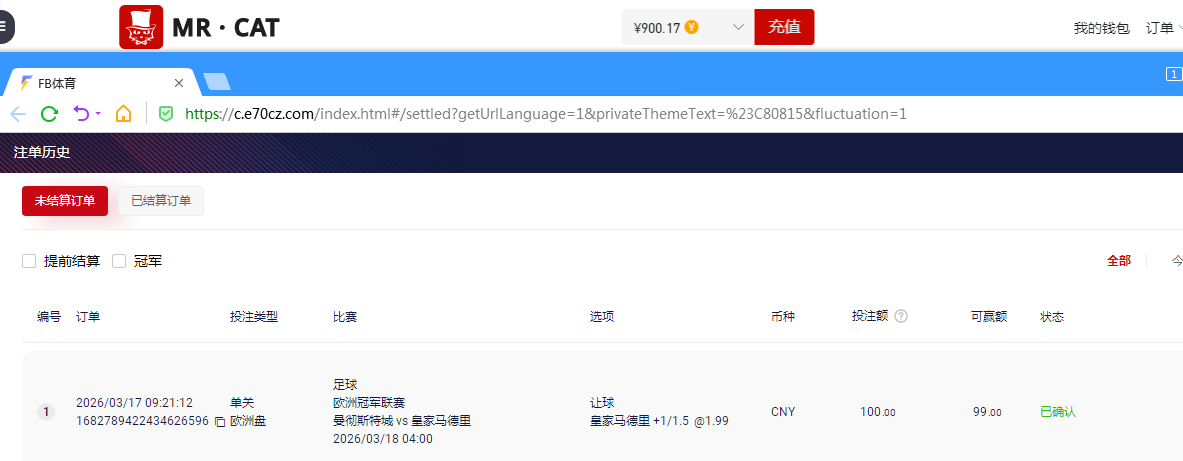Click the yellow yuan coin icon
The height and width of the screenshot is (461, 1183).
pos(691,27)
